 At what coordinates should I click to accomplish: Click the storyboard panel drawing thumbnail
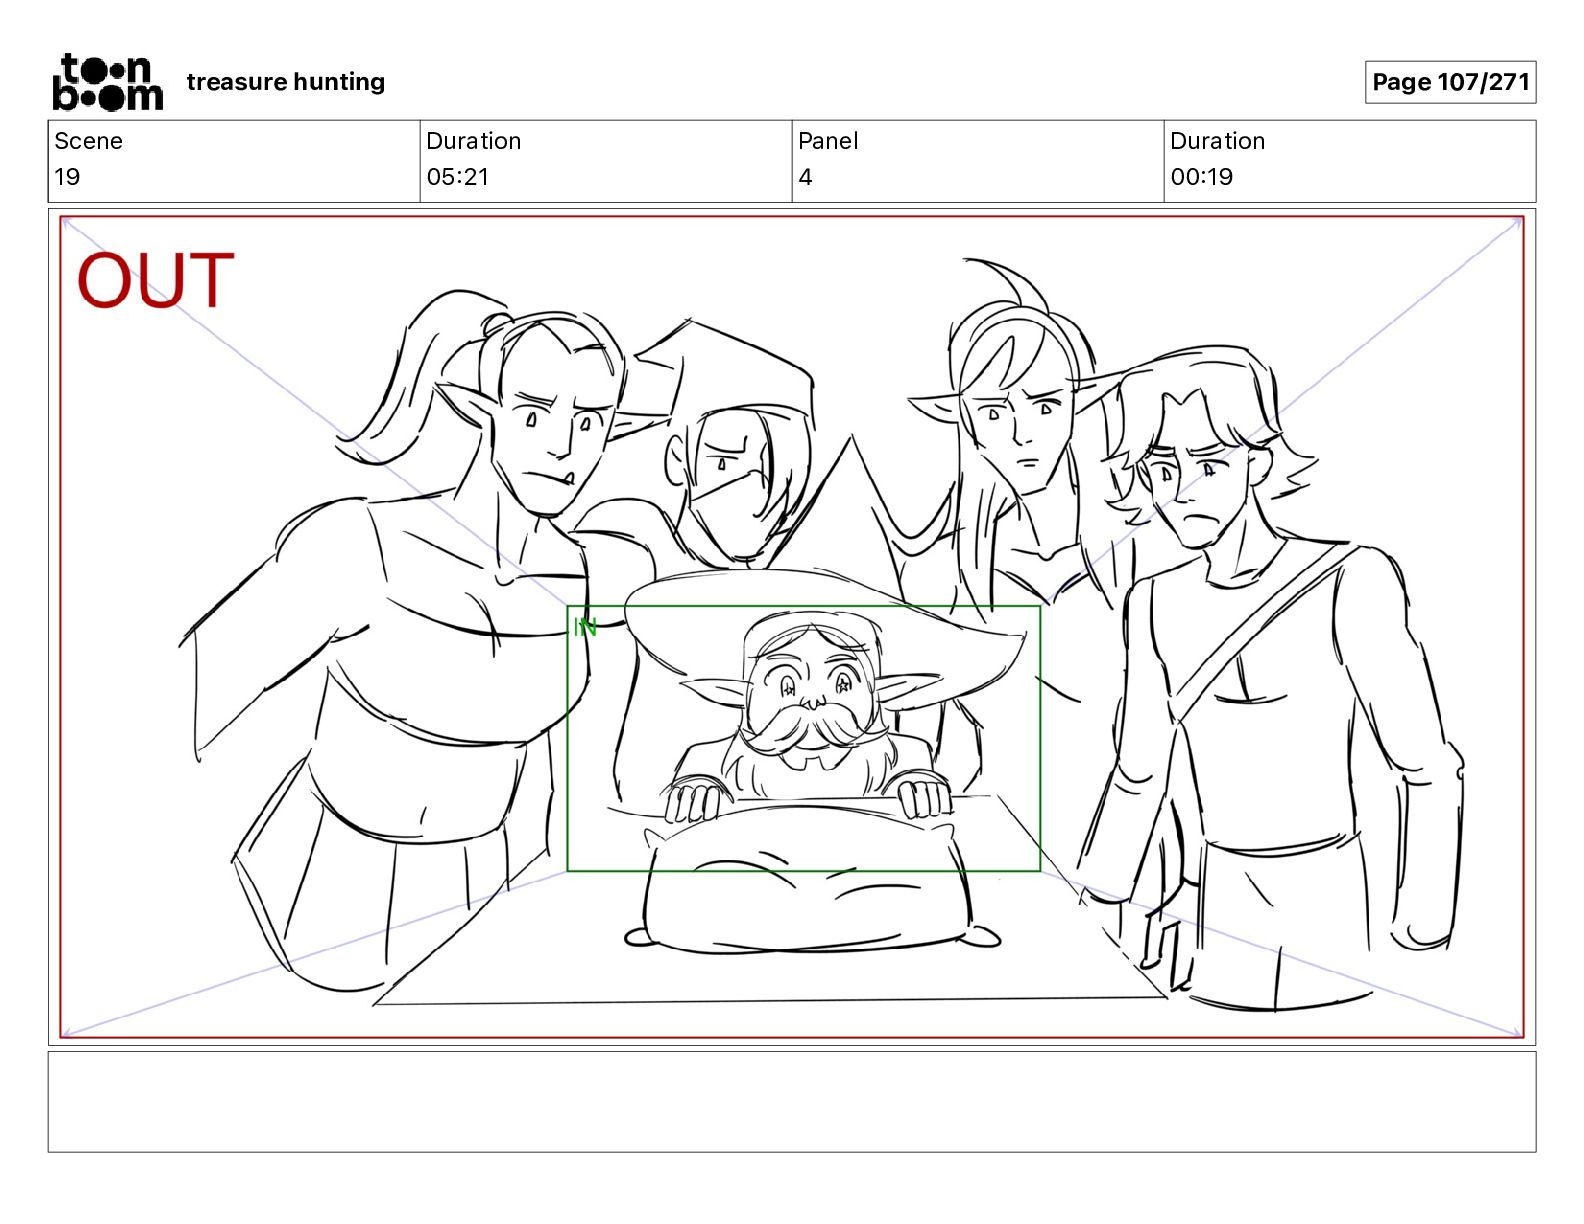click(x=792, y=627)
